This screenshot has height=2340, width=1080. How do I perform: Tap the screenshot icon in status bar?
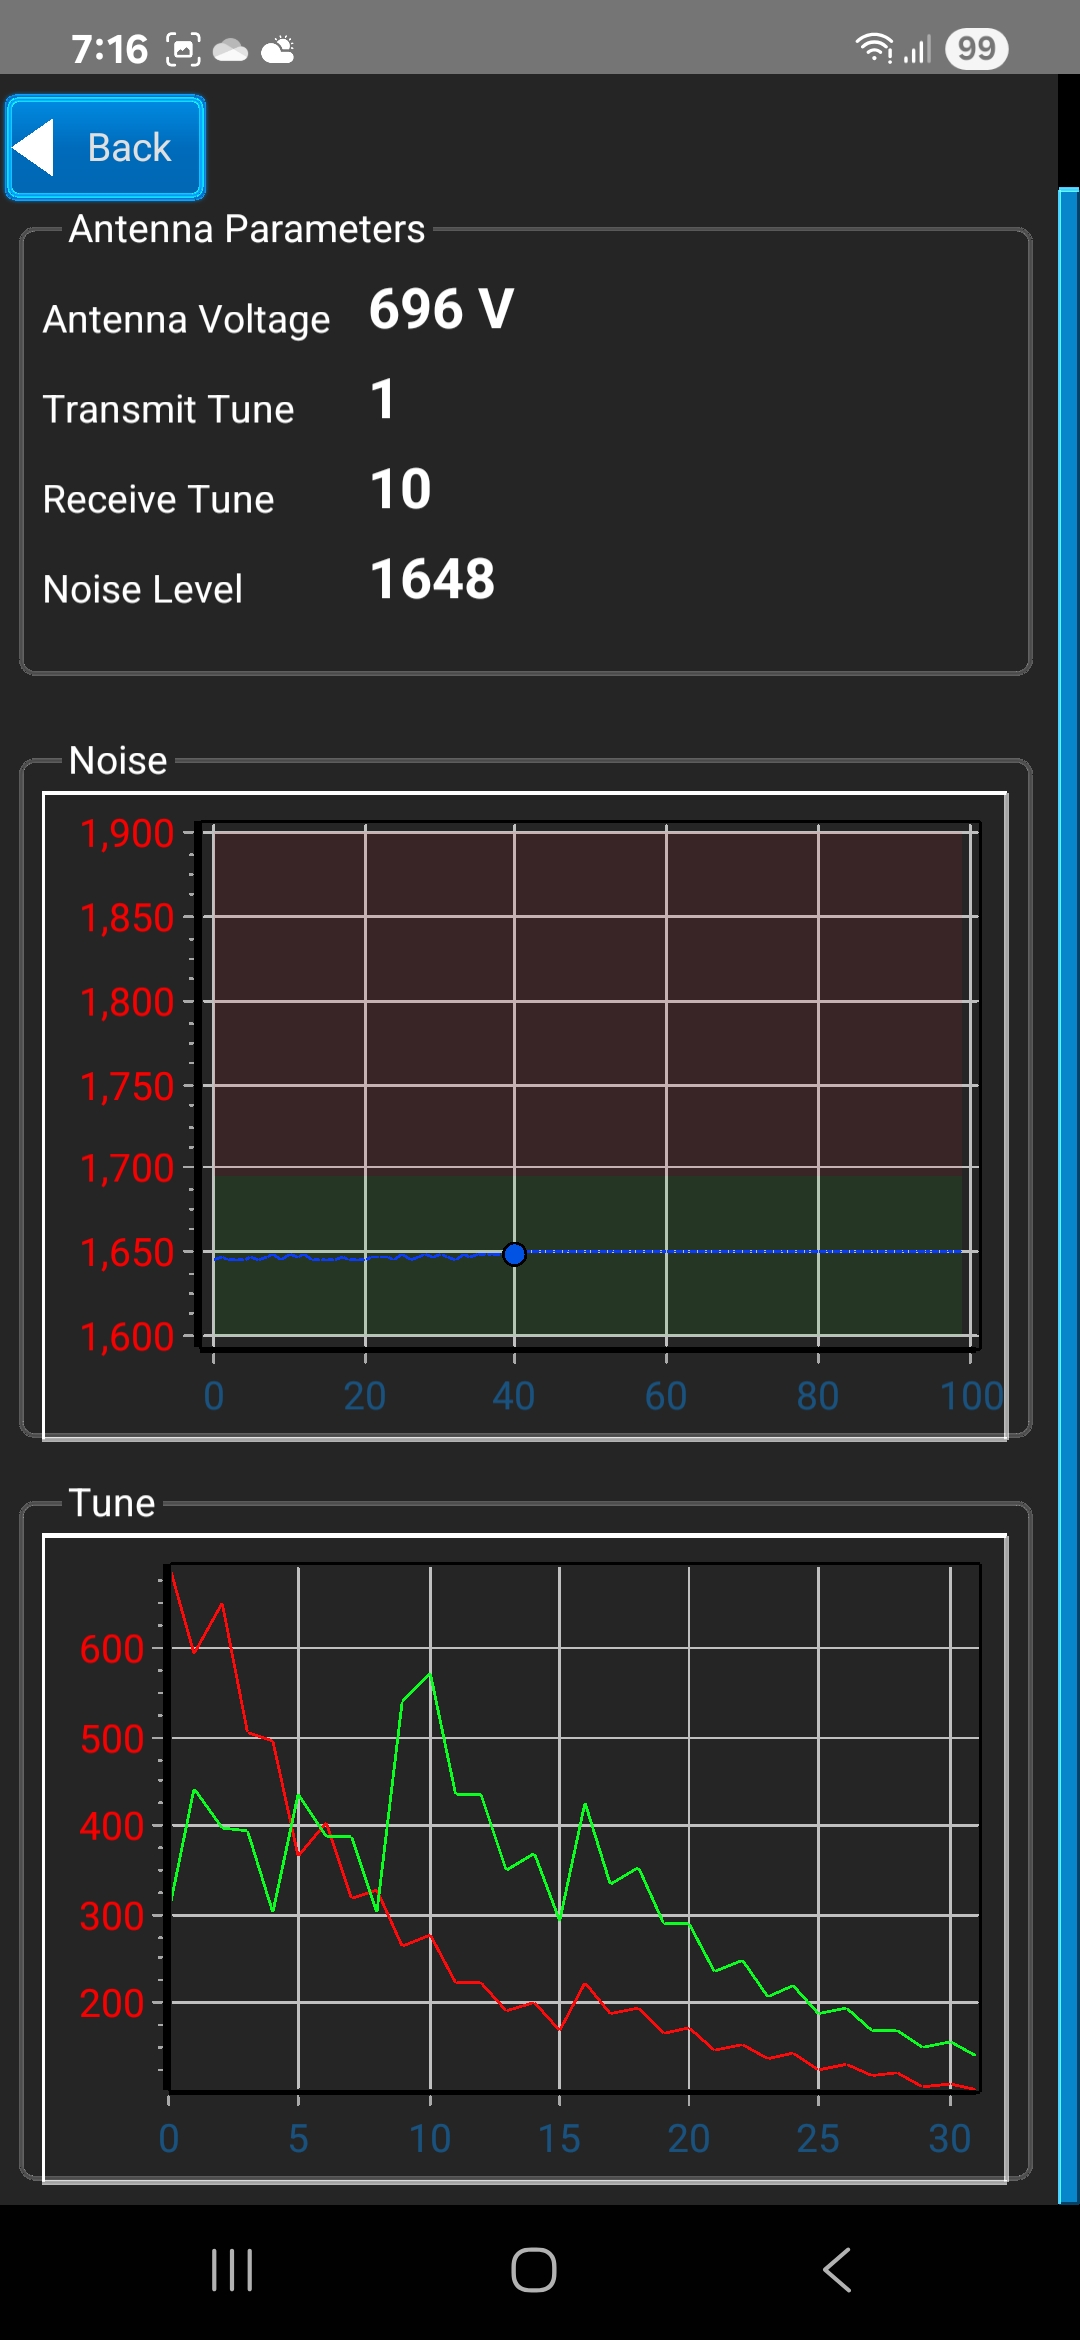coord(183,49)
